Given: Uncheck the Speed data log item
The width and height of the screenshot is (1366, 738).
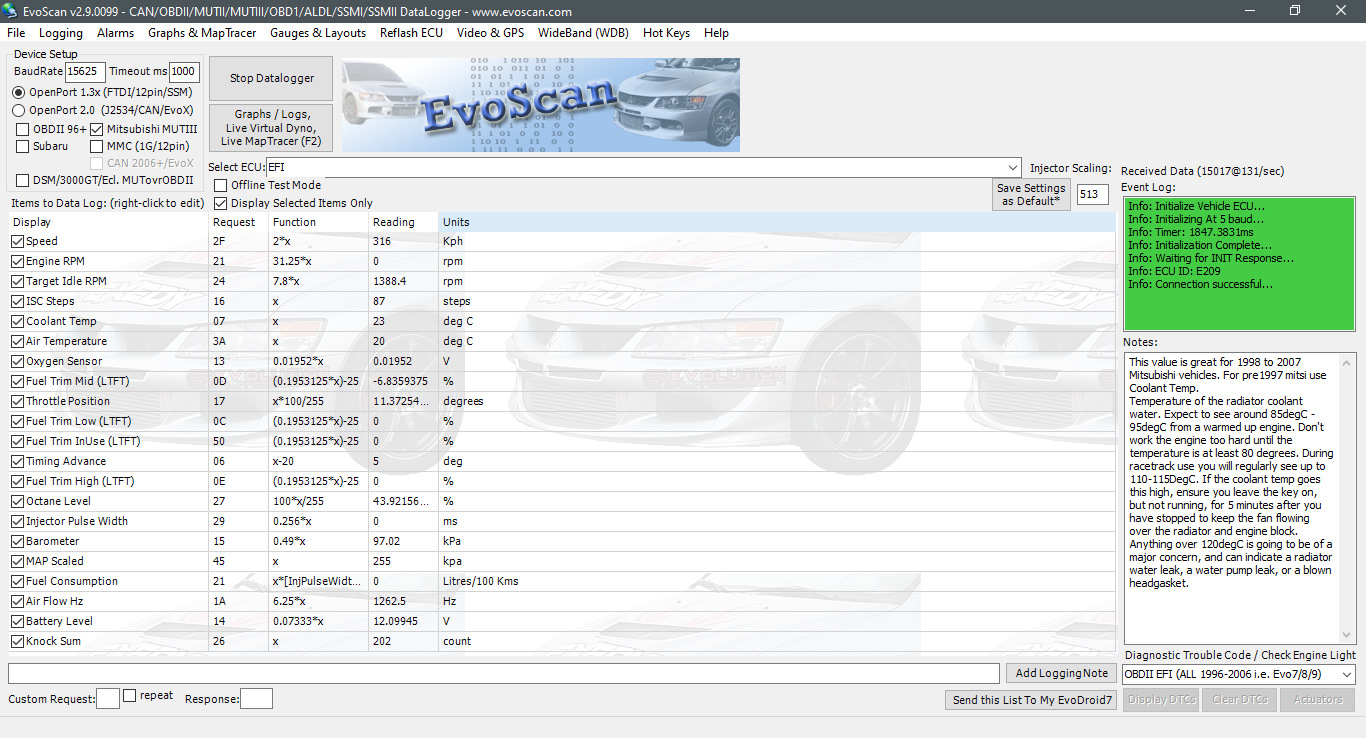Looking at the screenshot, I should coord(17,241).
